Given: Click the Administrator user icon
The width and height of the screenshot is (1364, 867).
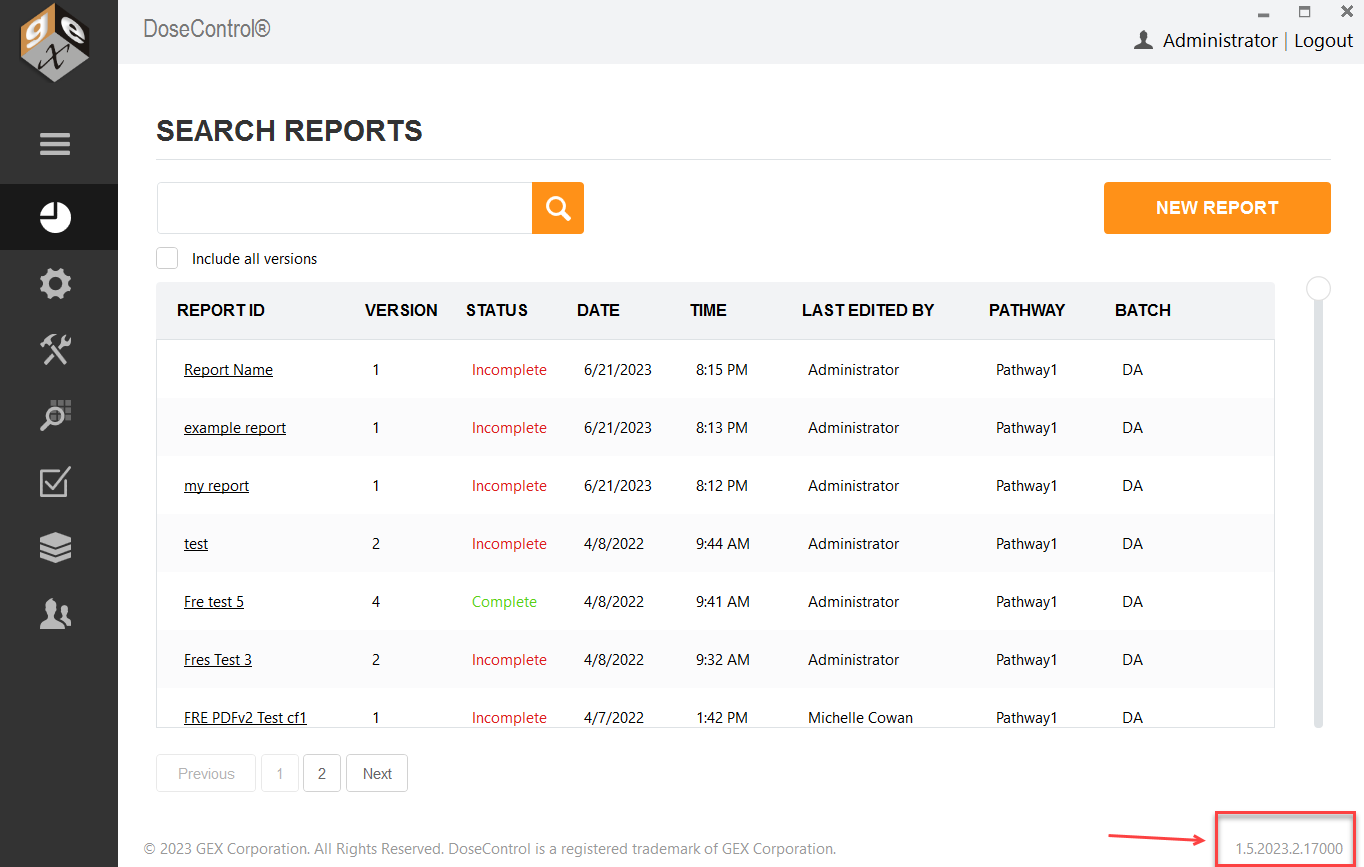Looking at the screenshot, I should pyautogui.click(x=1144, y=40).
